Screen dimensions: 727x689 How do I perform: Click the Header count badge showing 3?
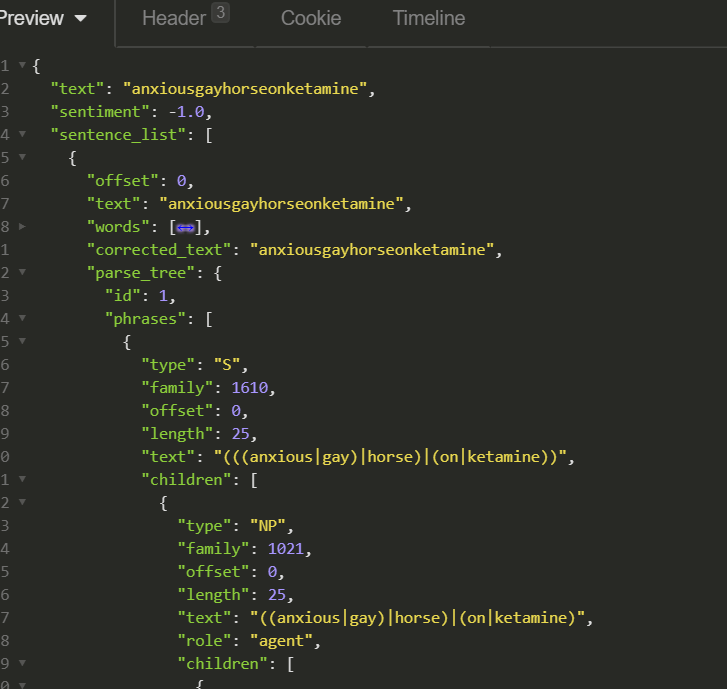tap(220, 13)
